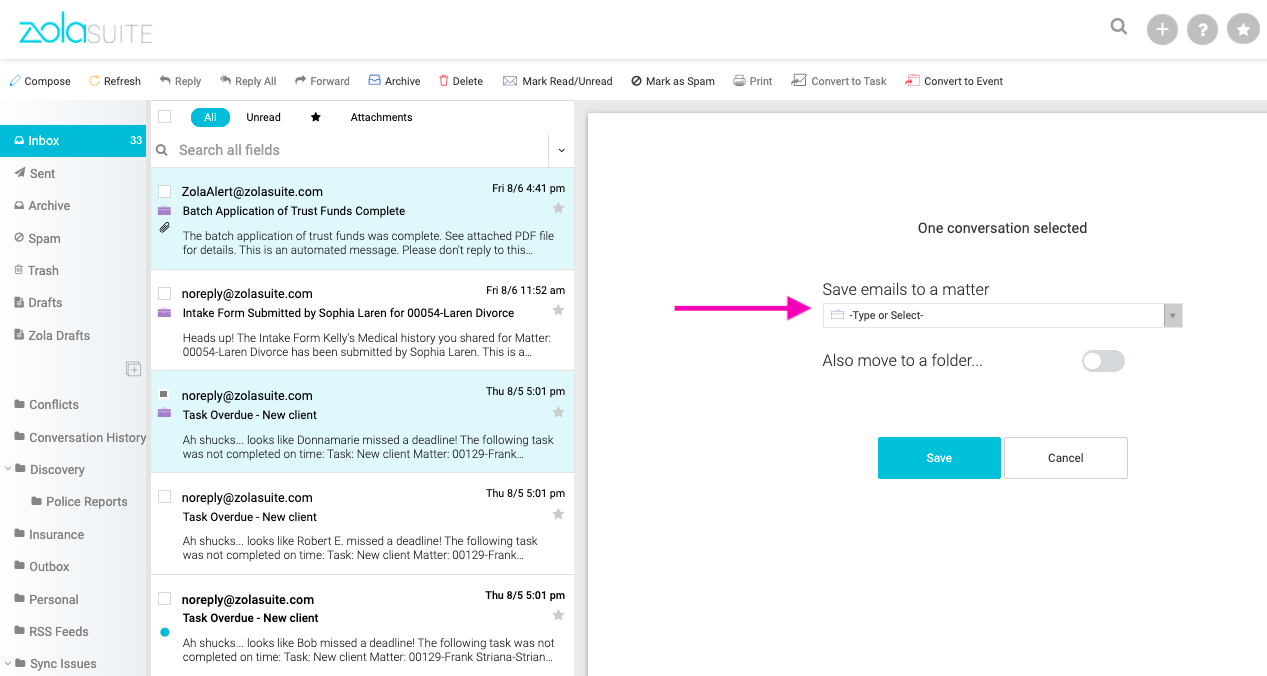Mark the email as Spam

(x=673, y=81)
